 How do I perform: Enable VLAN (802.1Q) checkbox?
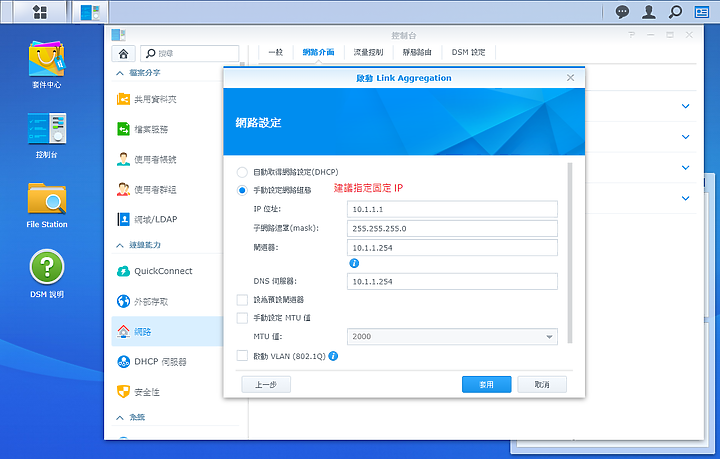coord(242,356)
